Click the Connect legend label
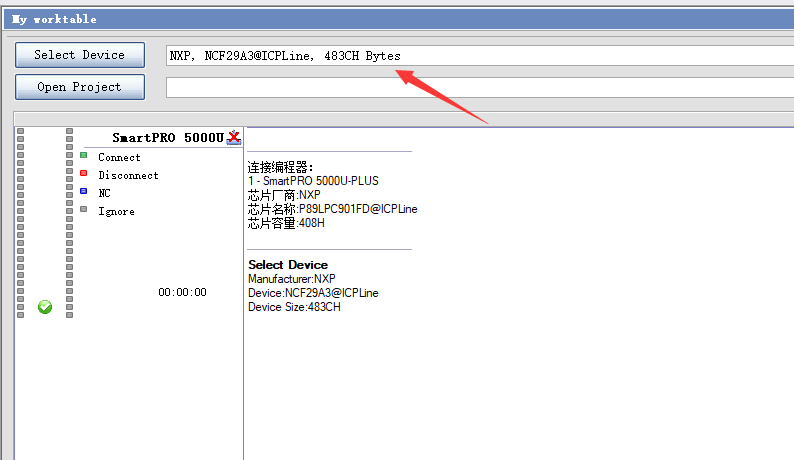 (119, 157)
